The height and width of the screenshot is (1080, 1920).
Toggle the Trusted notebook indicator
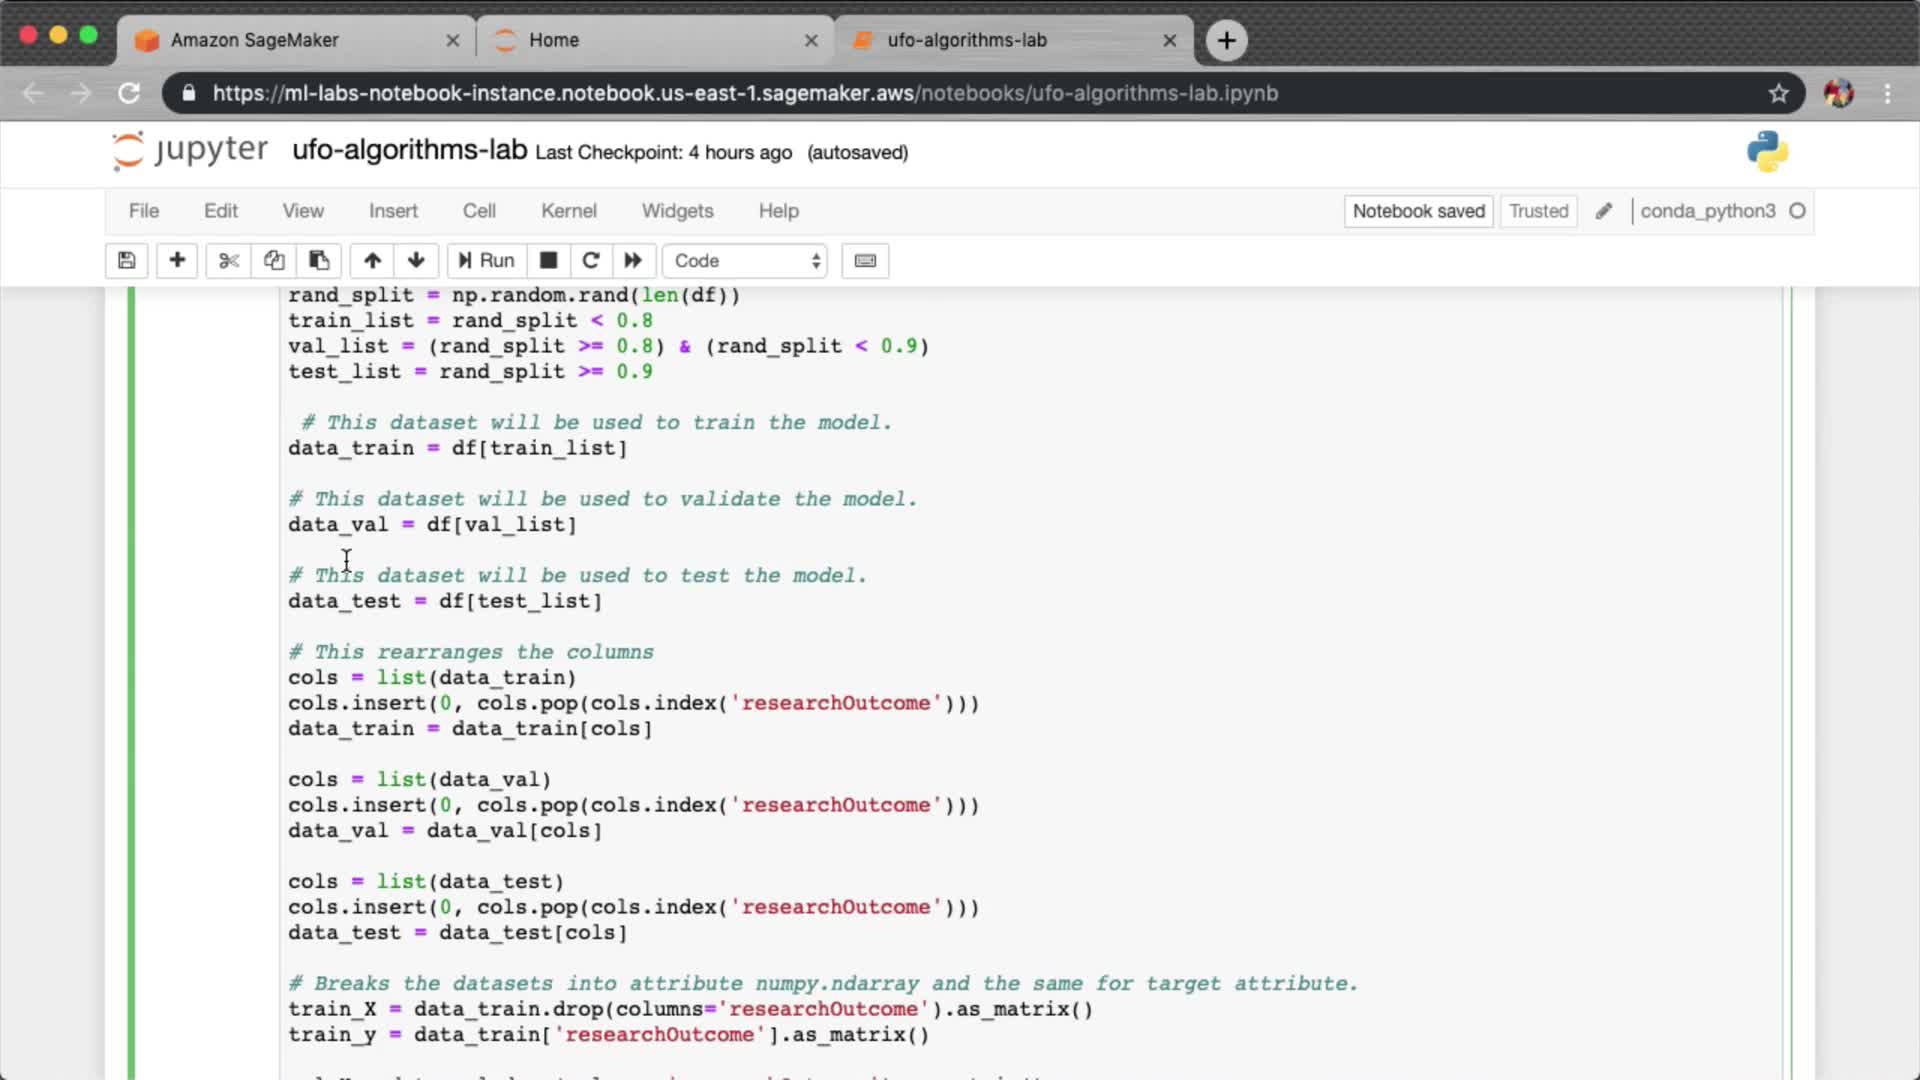coord(1538,211)
